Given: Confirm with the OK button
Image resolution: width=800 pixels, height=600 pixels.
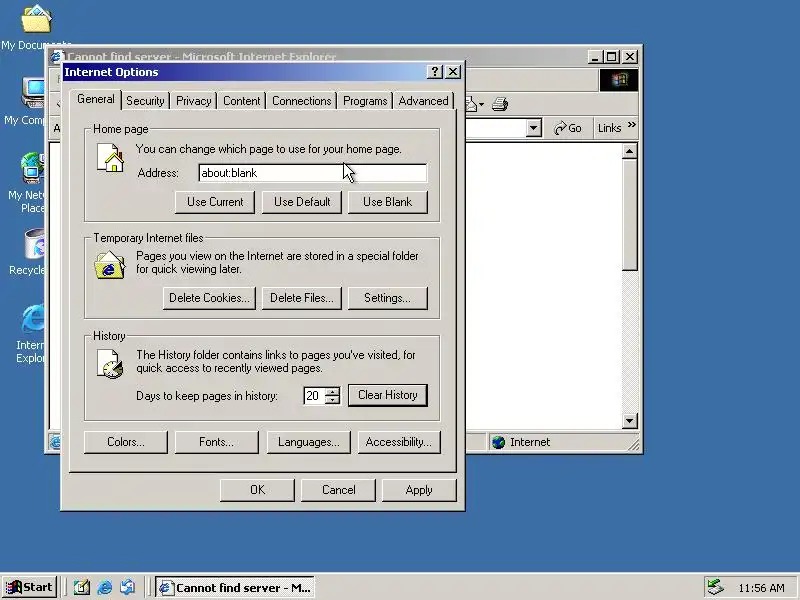Looking at the screenshot, I should pyautogui.click(x=257, y=490).
